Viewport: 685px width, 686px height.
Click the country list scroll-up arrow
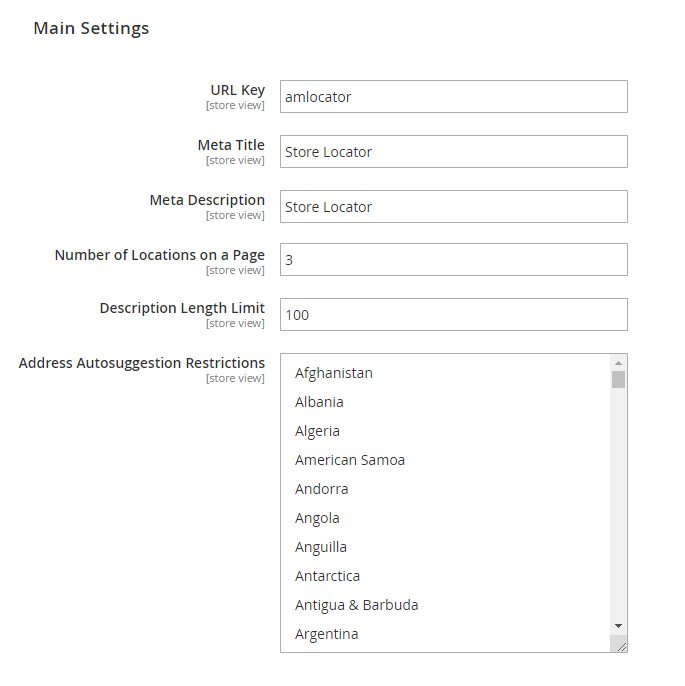[x=618, y=362]
